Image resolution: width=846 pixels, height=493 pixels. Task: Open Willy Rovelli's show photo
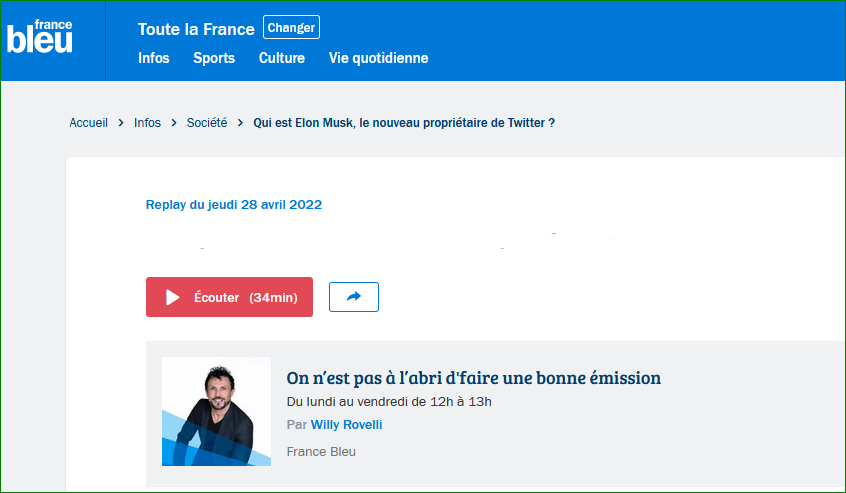tap(216, 411)
